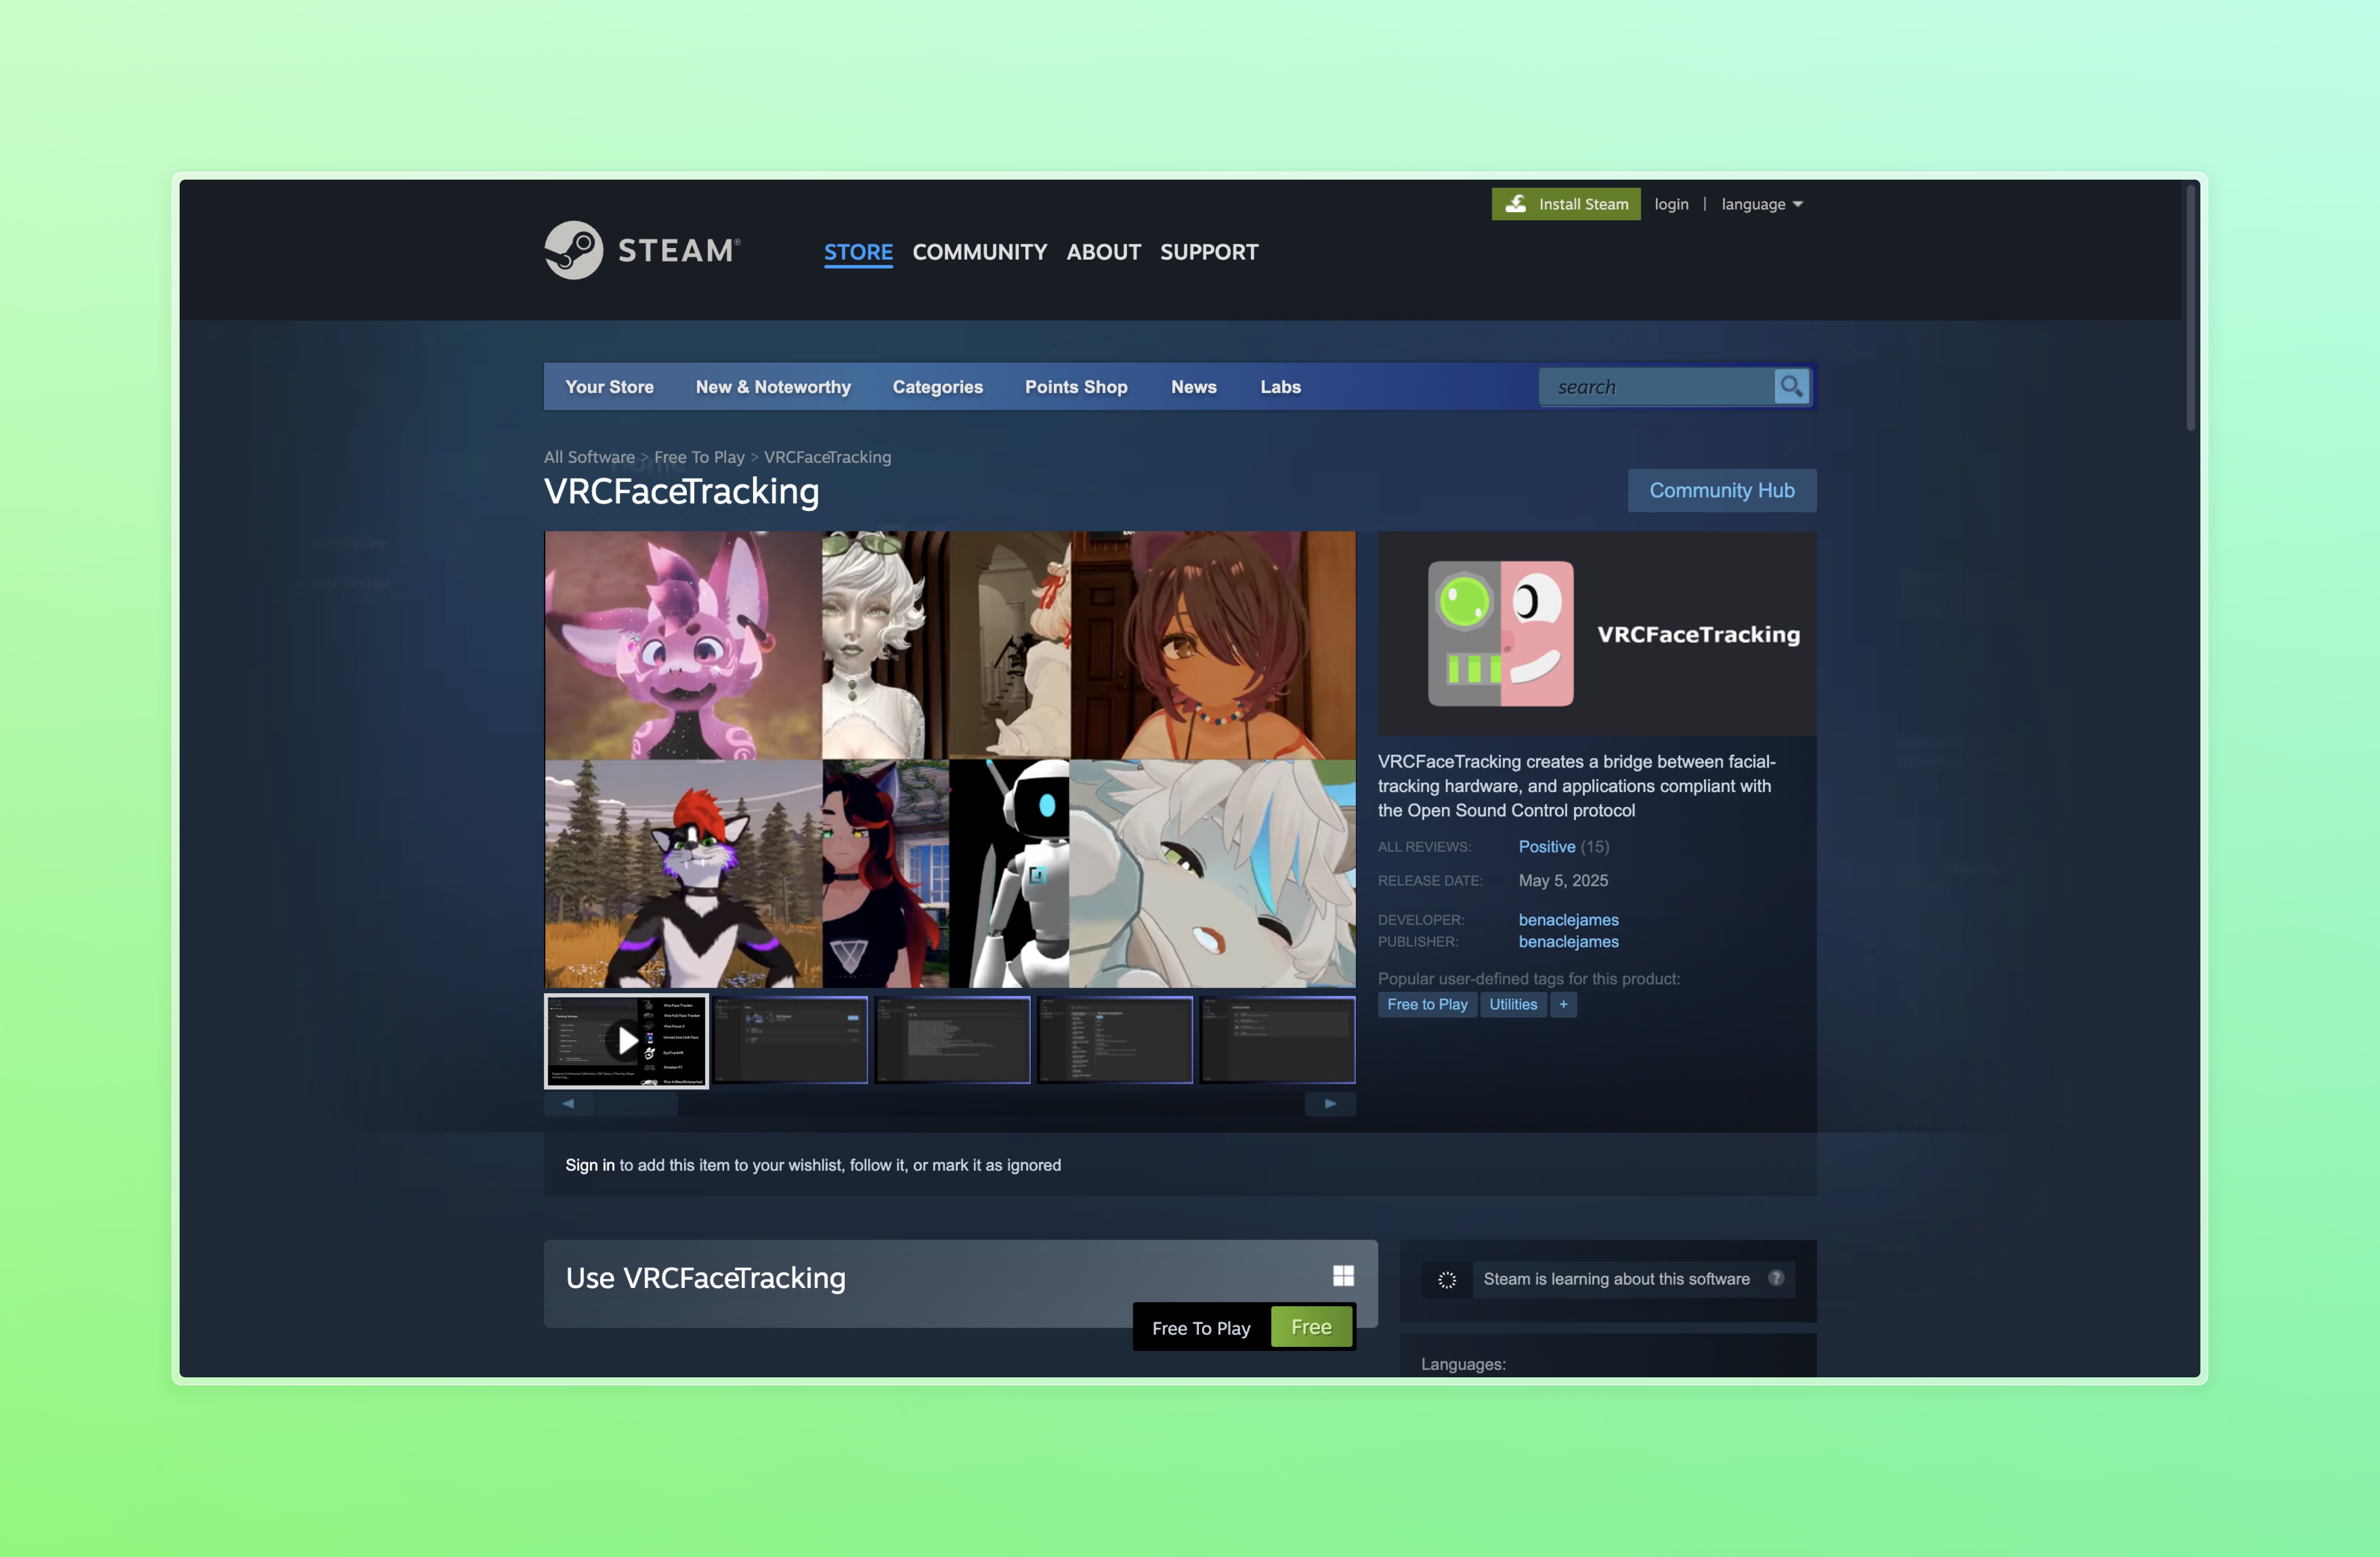Click Free To Play in breadcrumb
Image resolution: width=2380 pixels, height=1557 pixels.
coord(699,457)
